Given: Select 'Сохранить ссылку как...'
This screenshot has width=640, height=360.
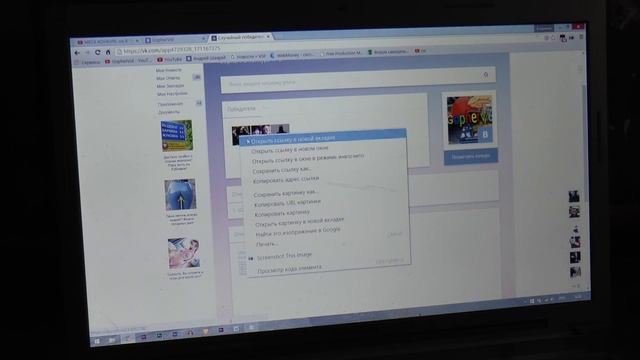Looking at the screenshot, I should pos(282,170).
